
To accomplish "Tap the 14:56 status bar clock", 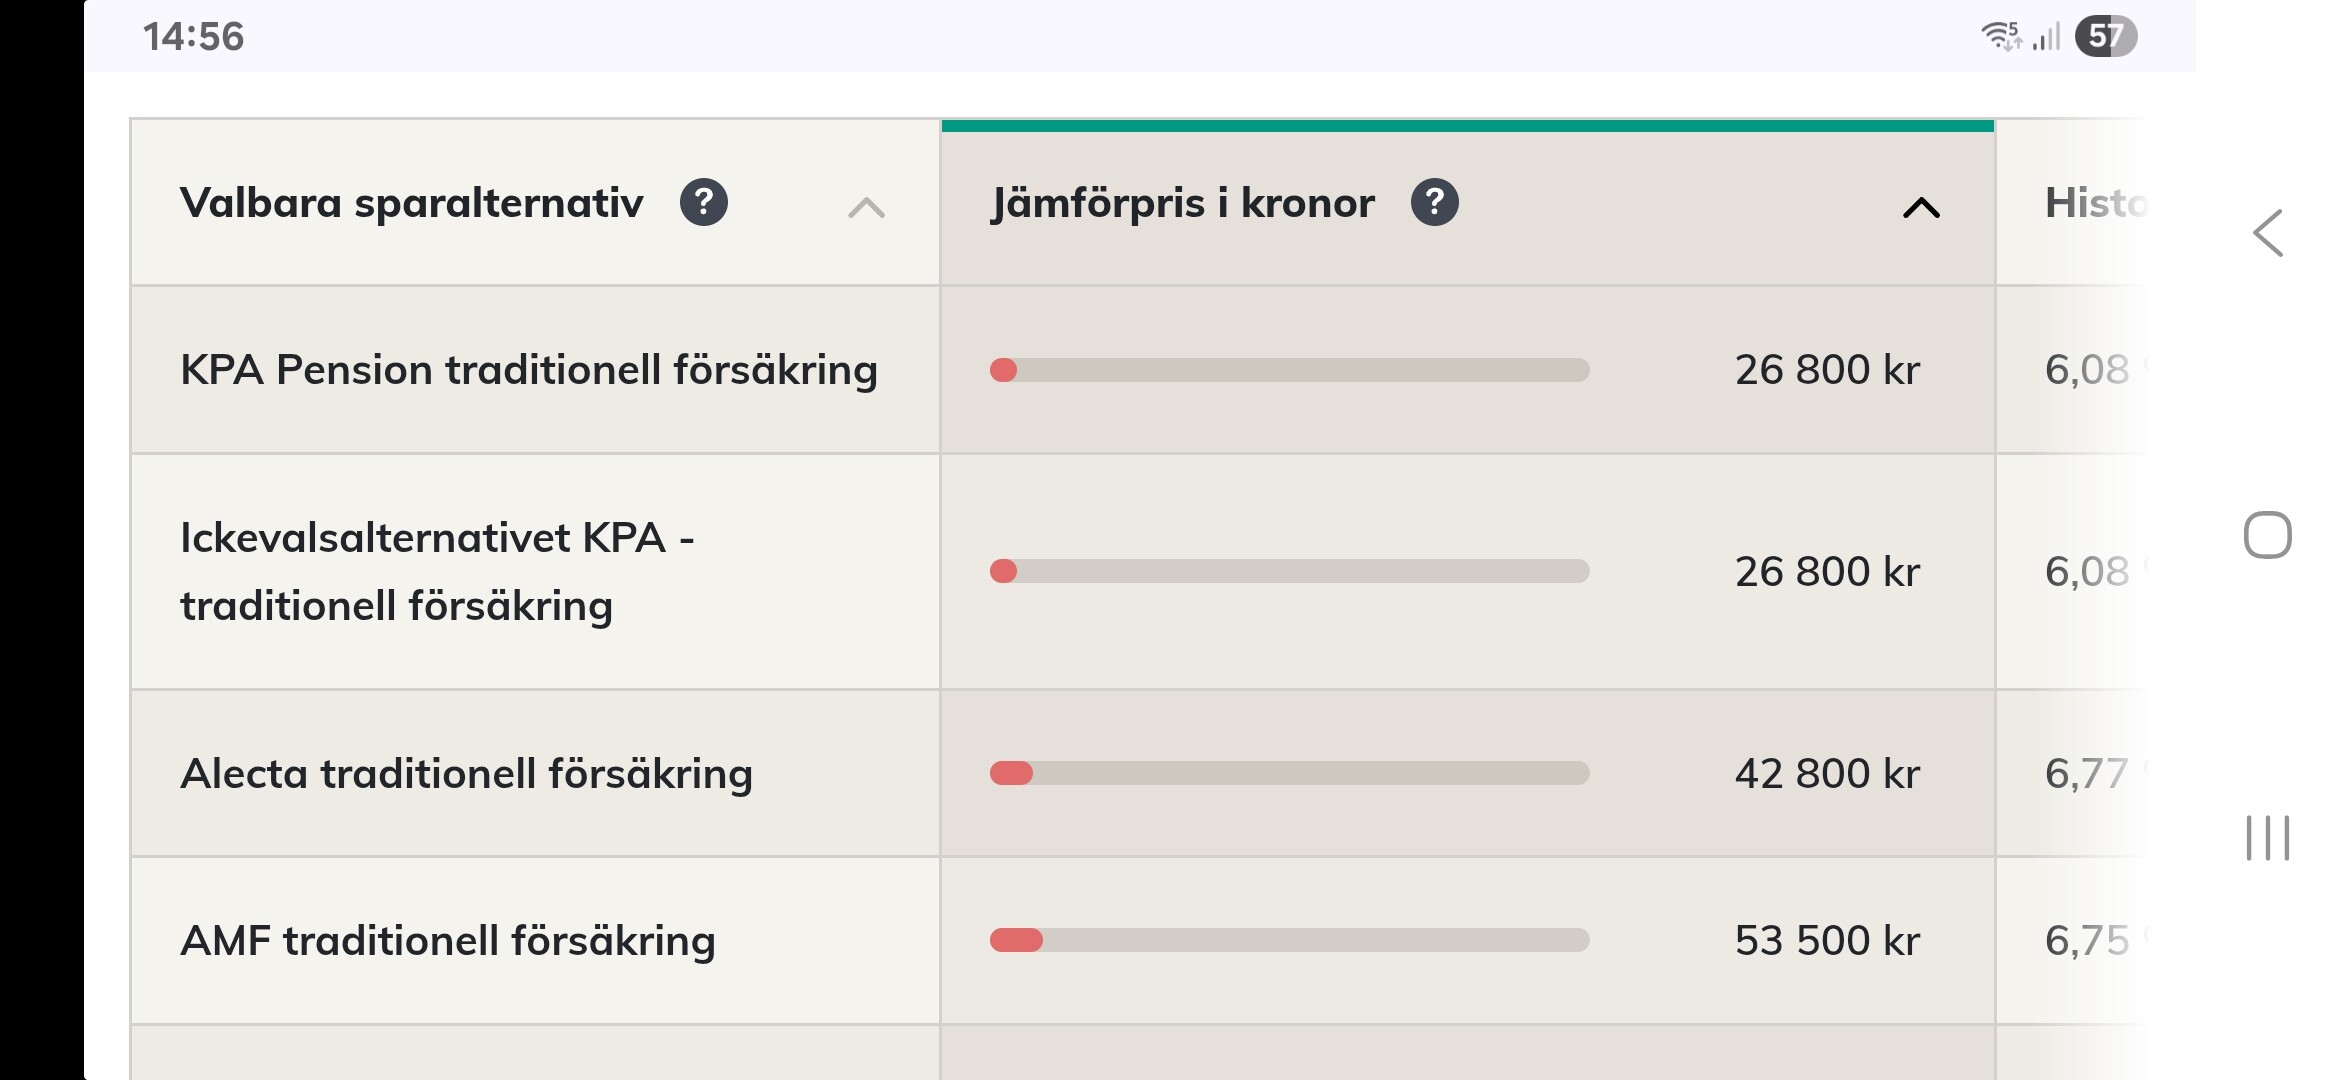I will 193,37.
